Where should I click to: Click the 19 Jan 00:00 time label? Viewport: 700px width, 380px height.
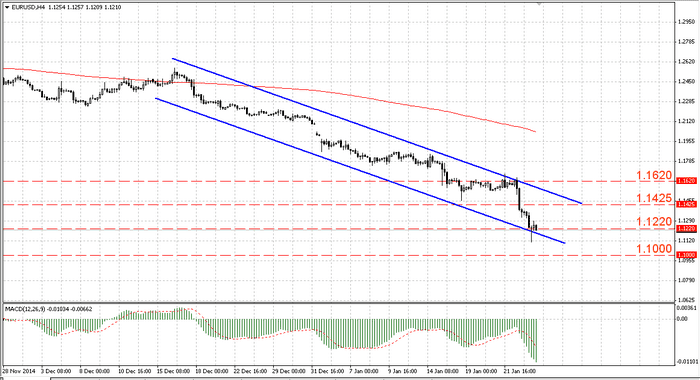[481, 371]
